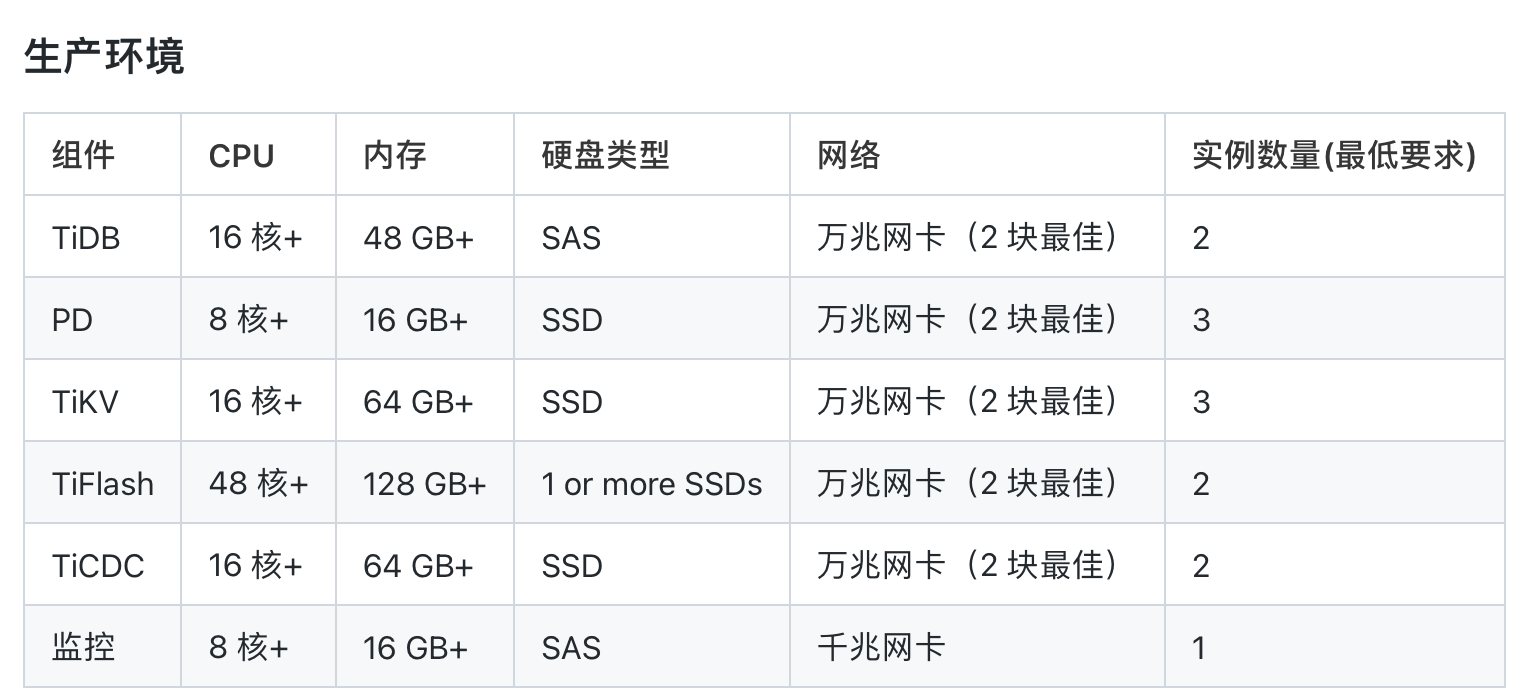This screenshot has width=1520, height=696.
Task: Click the 组件 column header
Action: [83, 155]
